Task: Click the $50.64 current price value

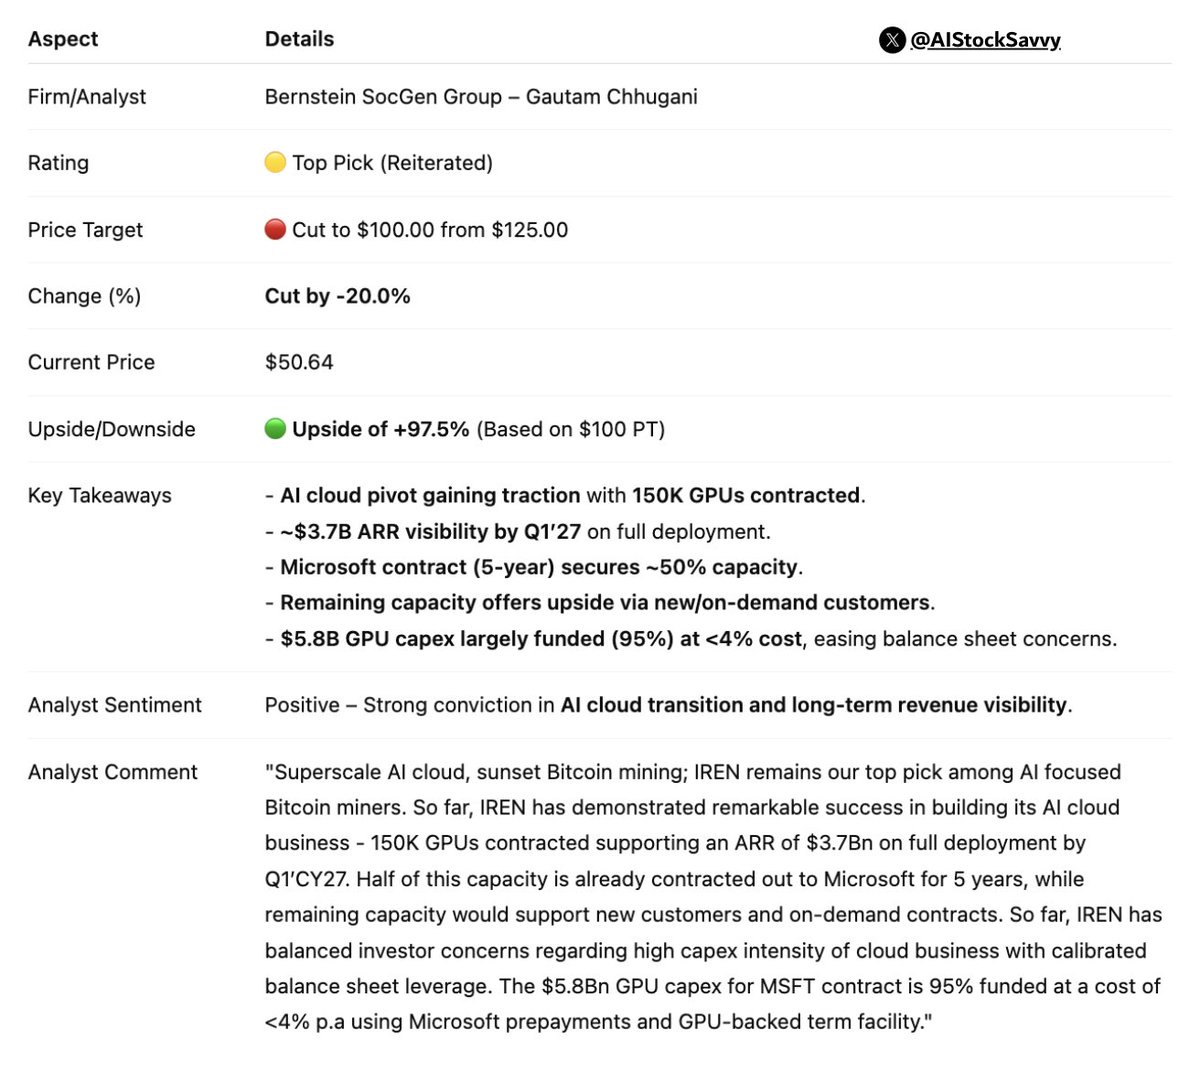Action: coord(299,362)
